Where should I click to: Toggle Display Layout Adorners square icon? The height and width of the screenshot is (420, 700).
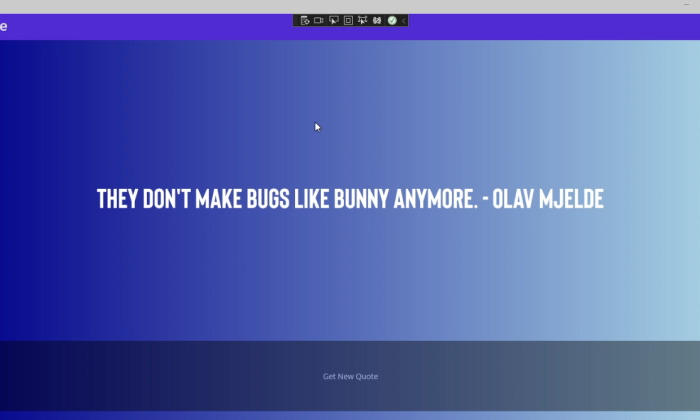point(348,21)
